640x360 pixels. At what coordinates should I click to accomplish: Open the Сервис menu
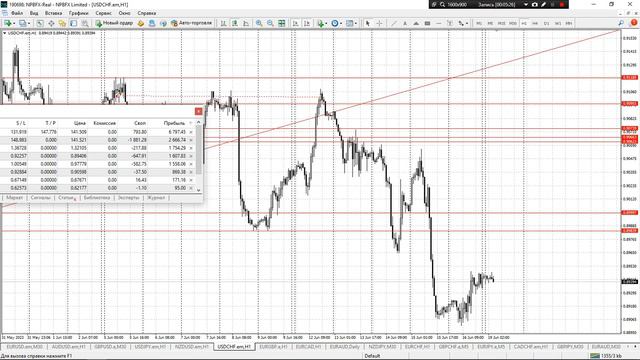[x=103, y=13]
